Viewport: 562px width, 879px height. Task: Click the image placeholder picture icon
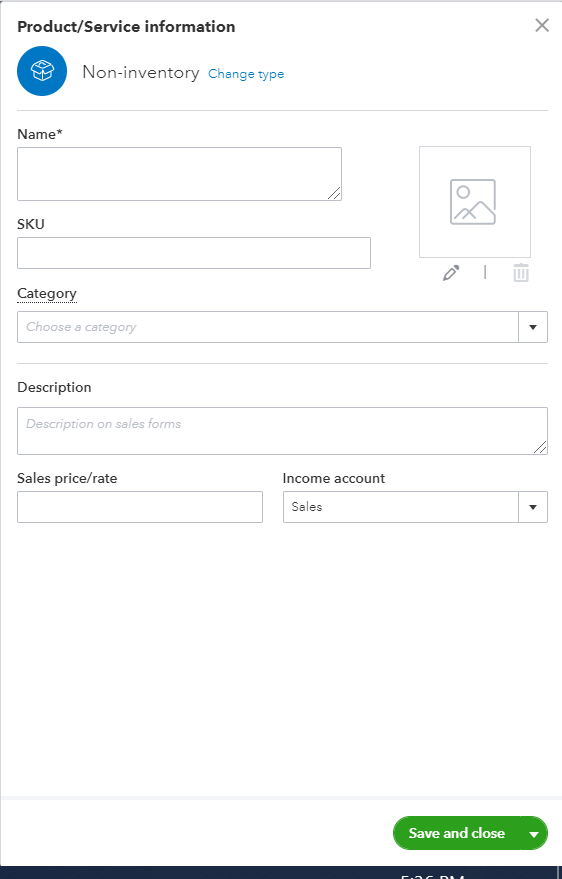click(473, 202)
